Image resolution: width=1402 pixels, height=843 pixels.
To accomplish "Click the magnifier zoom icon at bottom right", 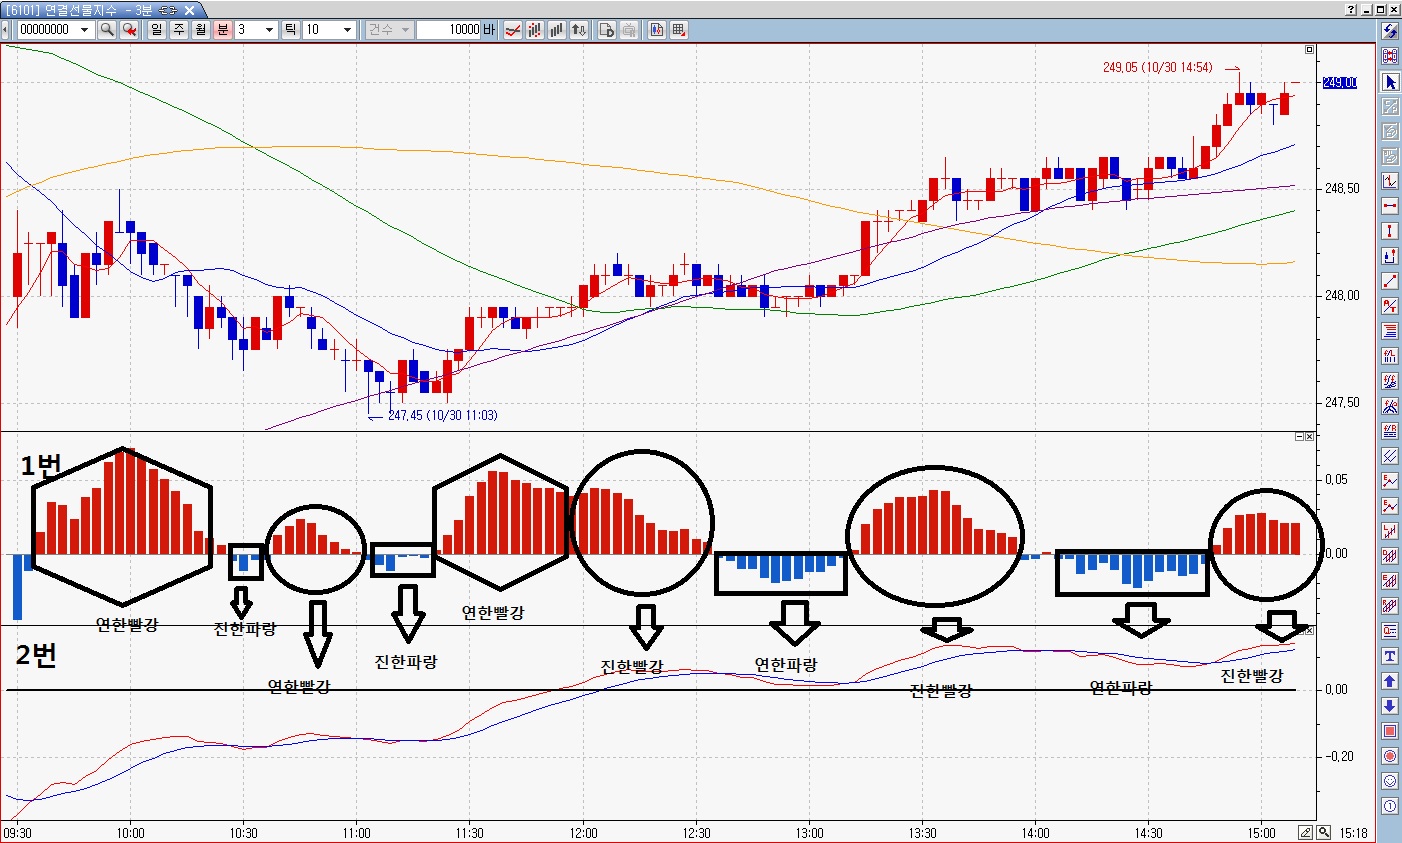I will (x=1324, y=832).
